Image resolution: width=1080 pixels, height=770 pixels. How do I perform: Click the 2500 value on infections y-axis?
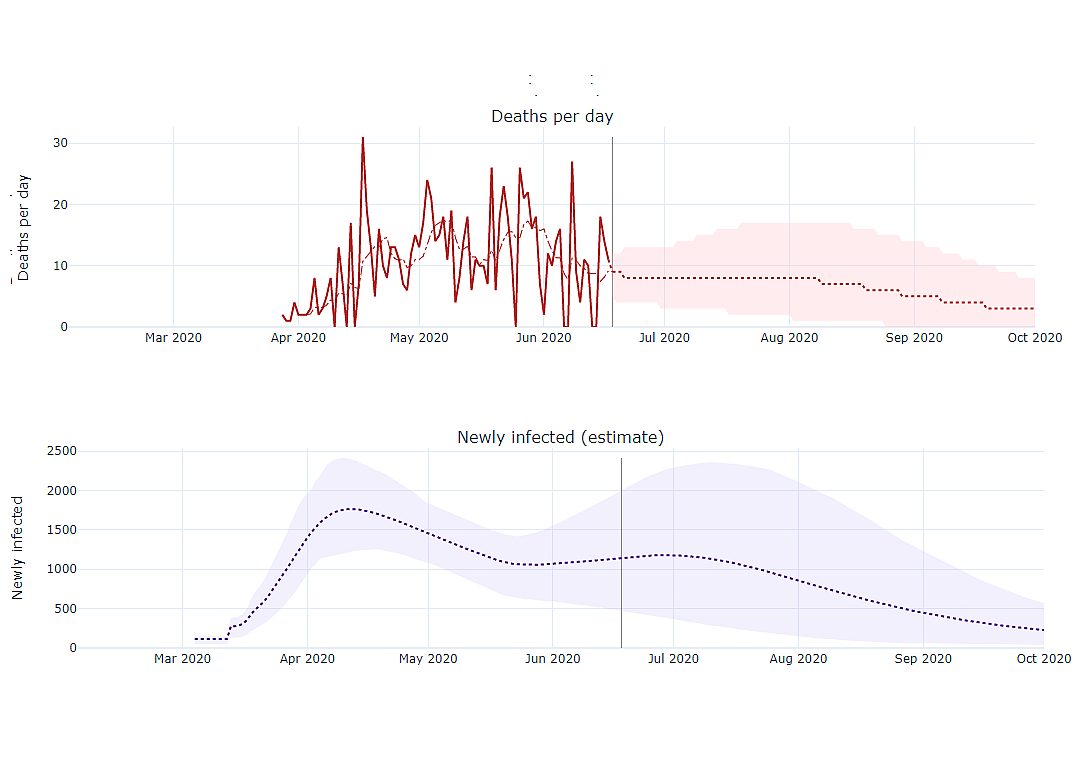(x=62, y=451)
